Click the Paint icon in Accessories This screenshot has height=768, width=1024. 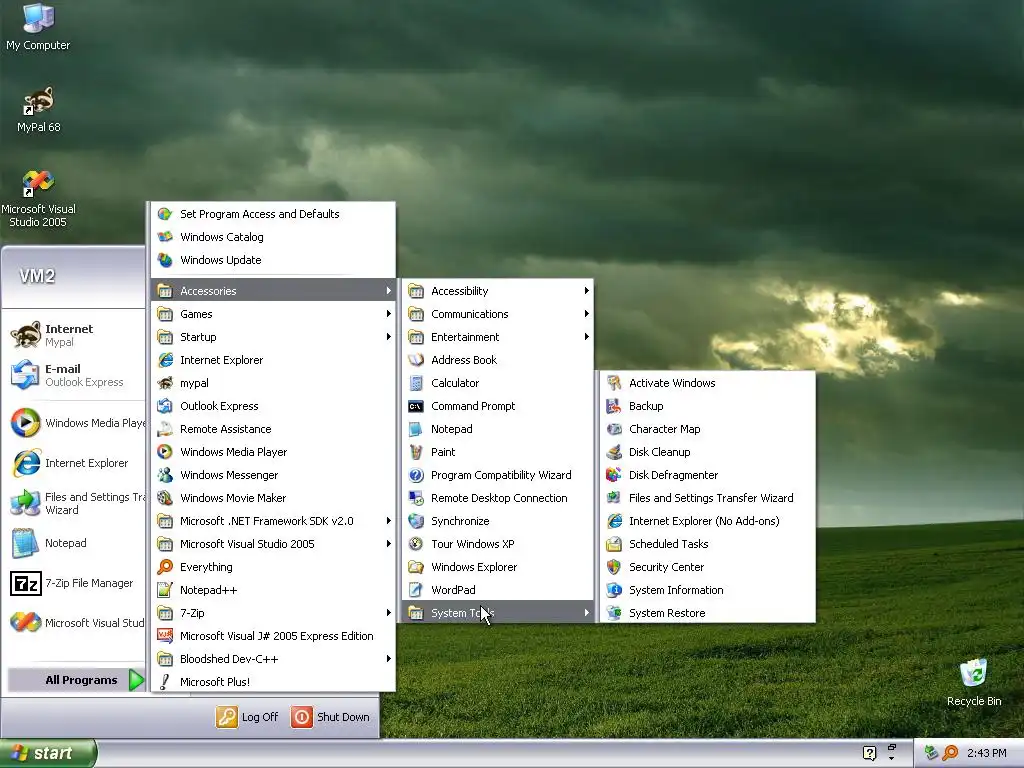click(416, 452)
